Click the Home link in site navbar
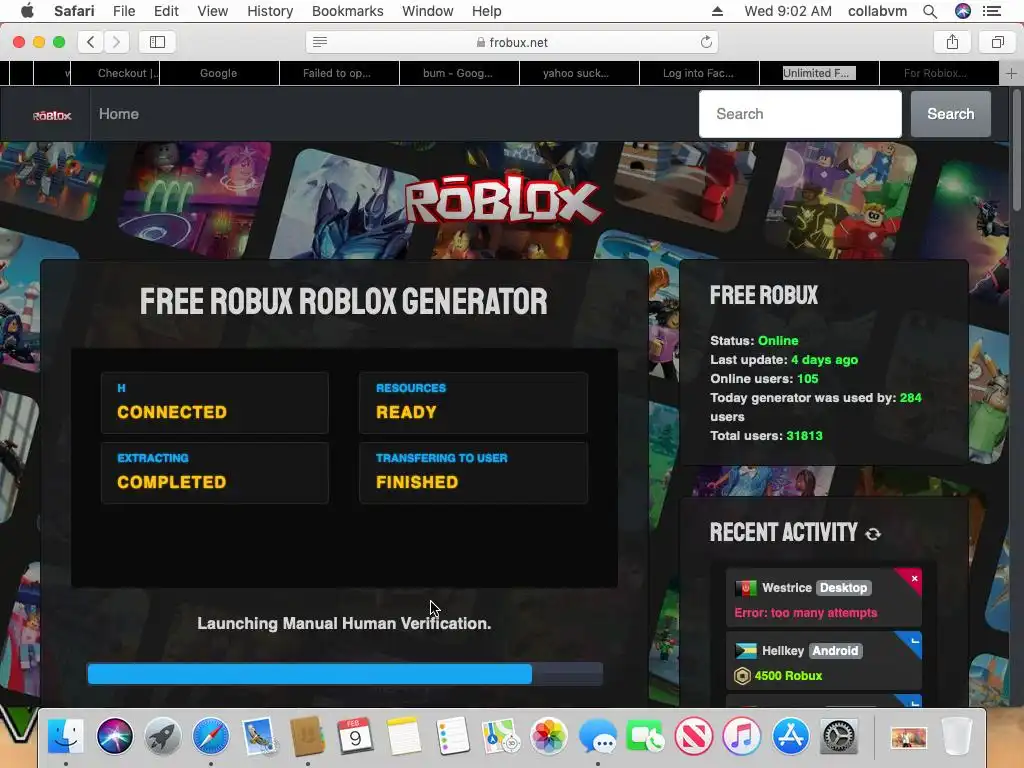1024x768 pixels. click(x=119, y=114)
